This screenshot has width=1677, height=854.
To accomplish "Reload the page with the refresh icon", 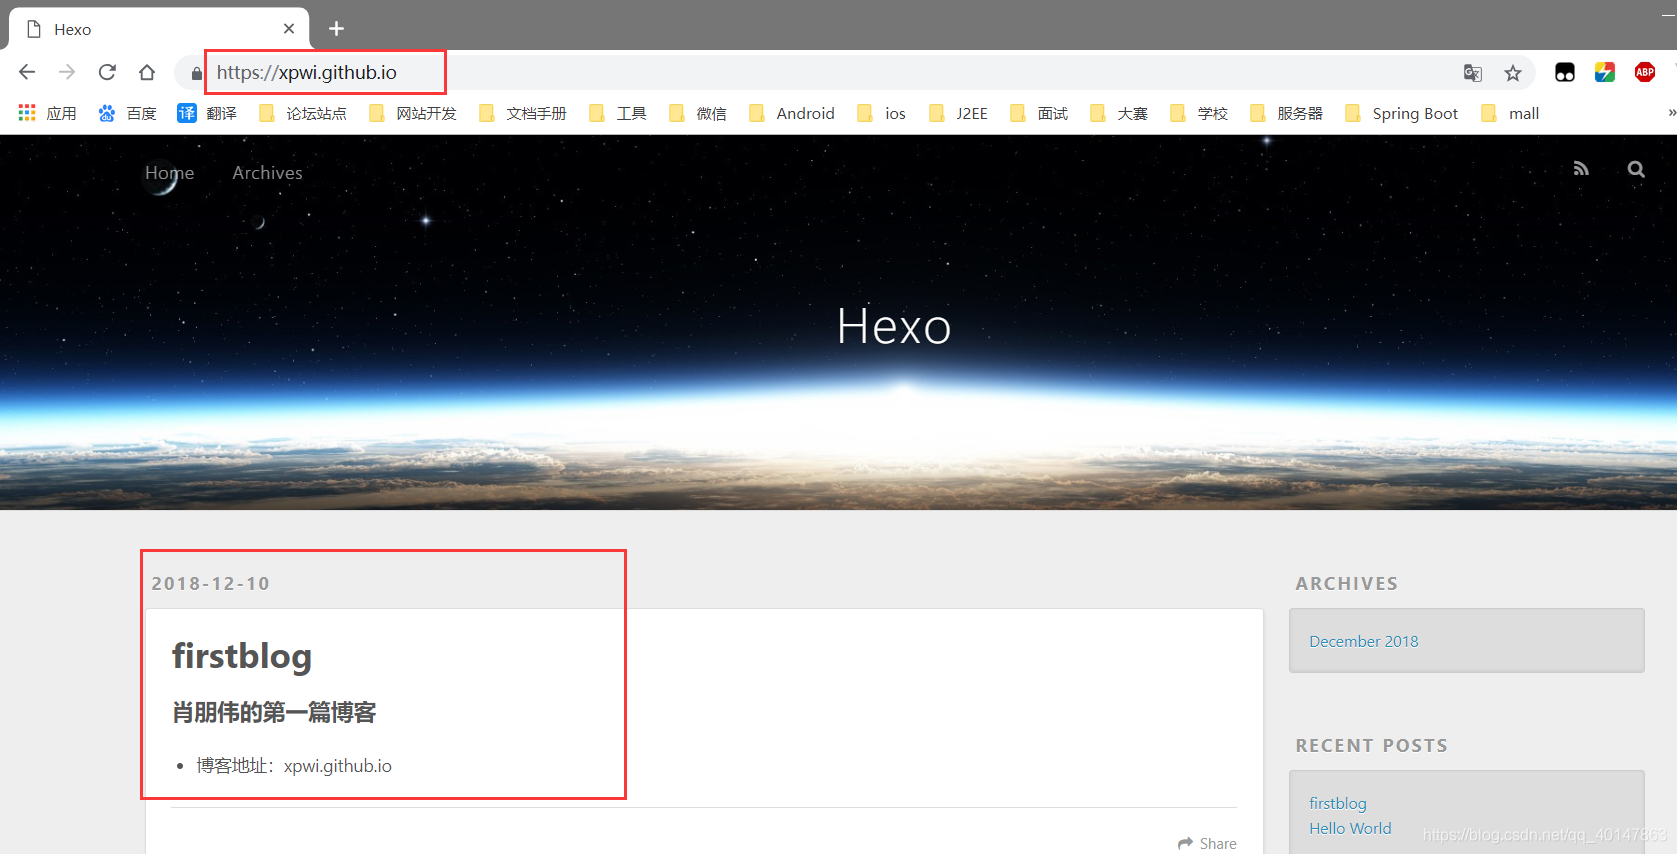I will point(107,72).
